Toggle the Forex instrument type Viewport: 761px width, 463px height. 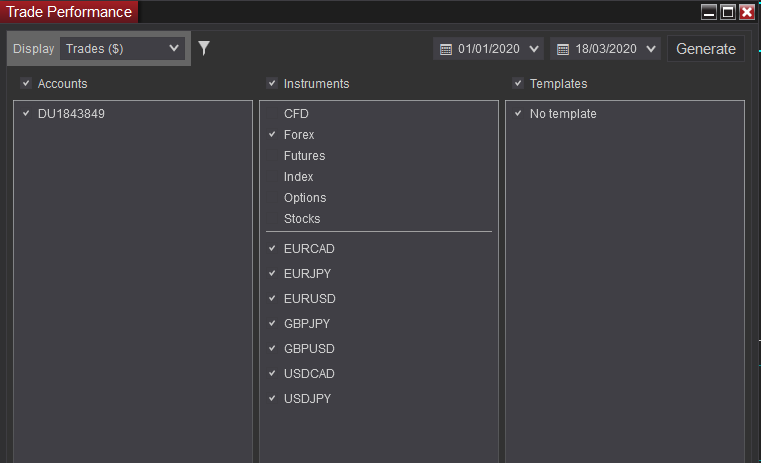point(299,135)
